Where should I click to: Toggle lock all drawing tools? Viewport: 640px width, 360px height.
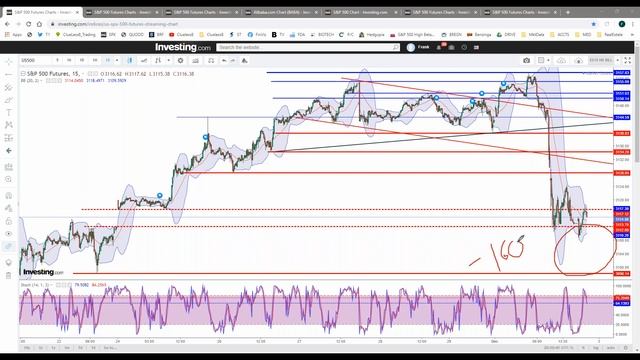click(9, 221)
